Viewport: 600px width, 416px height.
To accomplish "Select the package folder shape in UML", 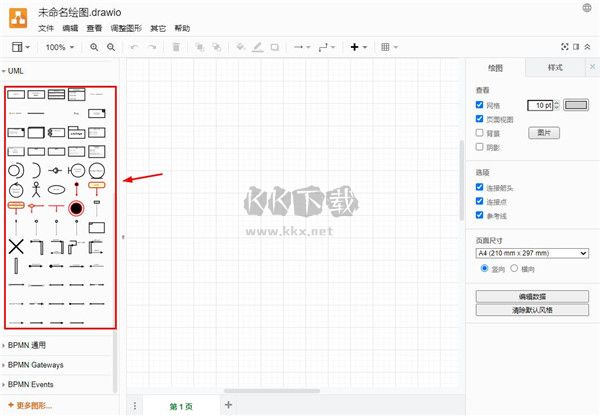I will pos(77,132).
